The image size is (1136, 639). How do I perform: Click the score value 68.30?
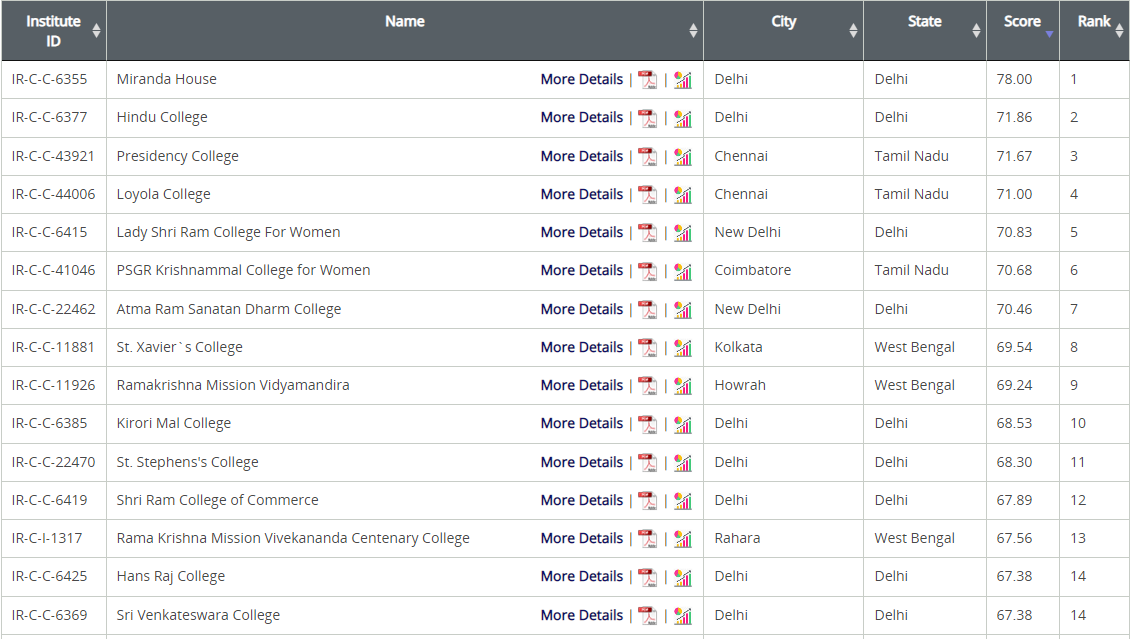coord(1014,462)
